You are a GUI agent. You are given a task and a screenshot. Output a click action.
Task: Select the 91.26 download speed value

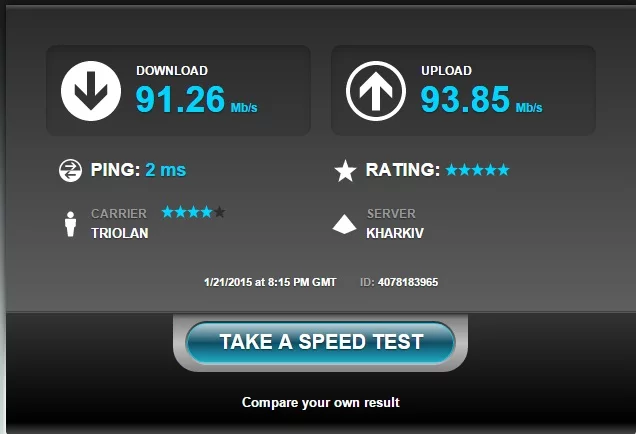click(180, 99)
